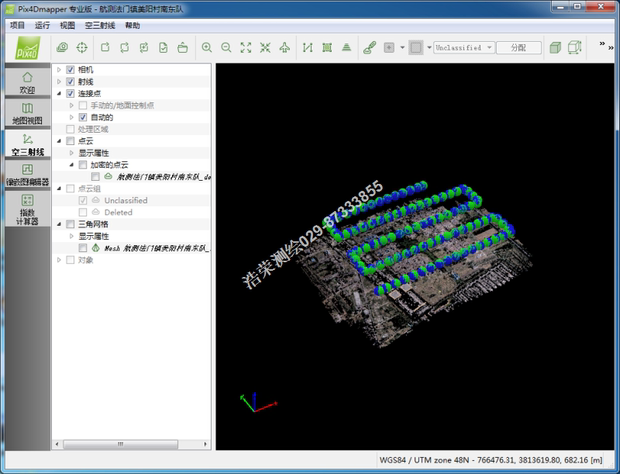The image size is (620, 474).
Task: Open the quality report document icon
Action: click(x=163, y=48)
